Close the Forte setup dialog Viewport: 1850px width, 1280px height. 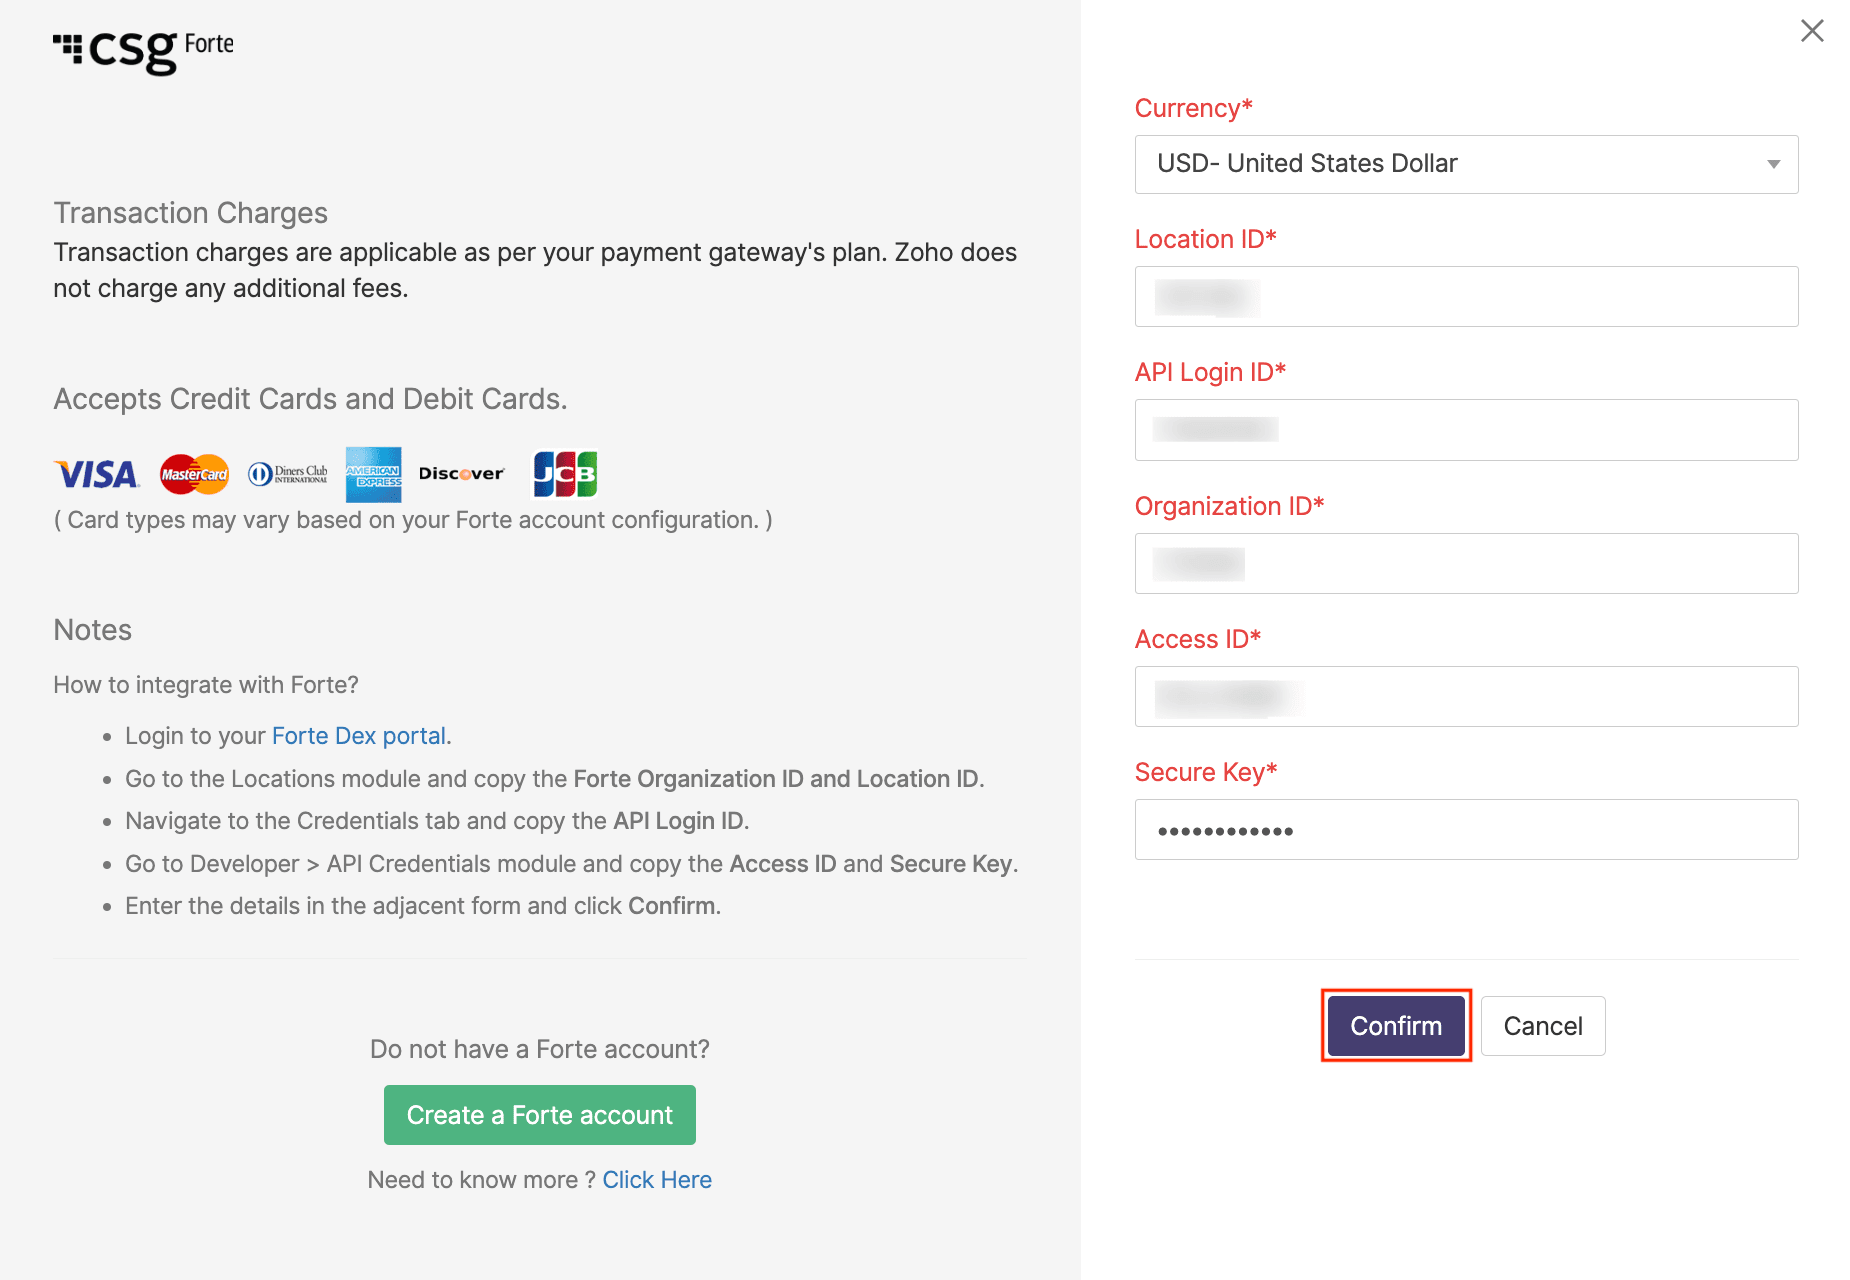[x=1812, y=31]
